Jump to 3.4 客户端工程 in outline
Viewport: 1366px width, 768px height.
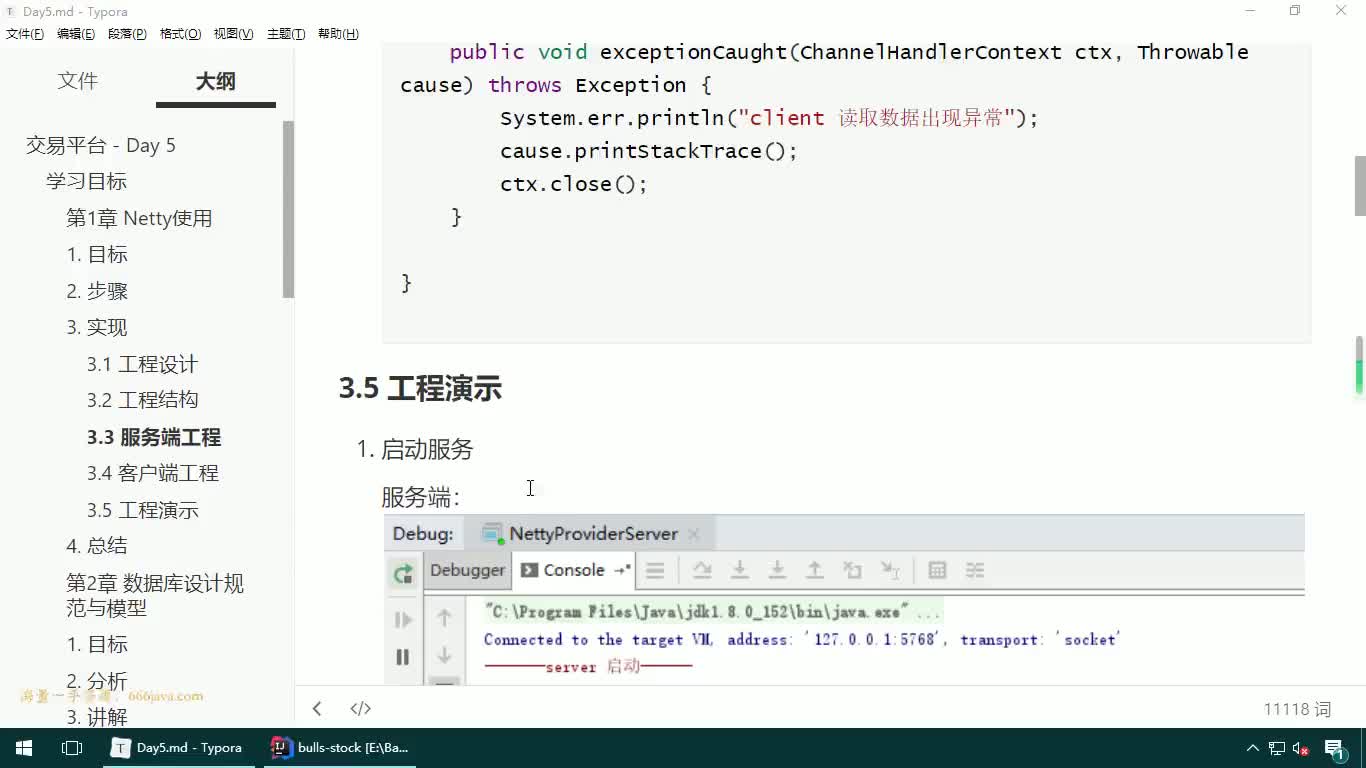[152, 473]
